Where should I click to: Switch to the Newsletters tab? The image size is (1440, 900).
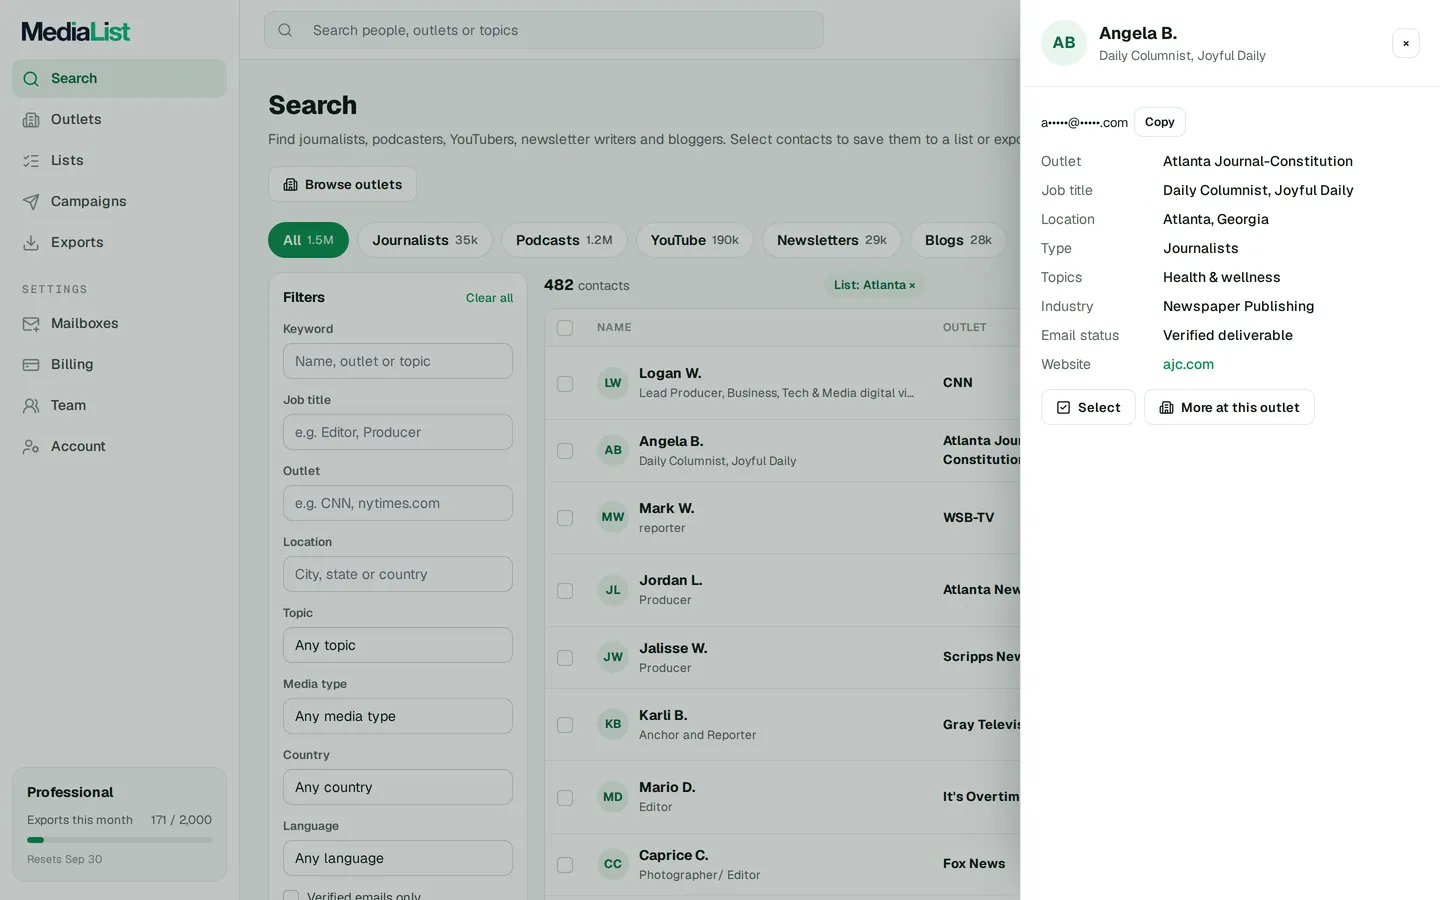(832, 240)
